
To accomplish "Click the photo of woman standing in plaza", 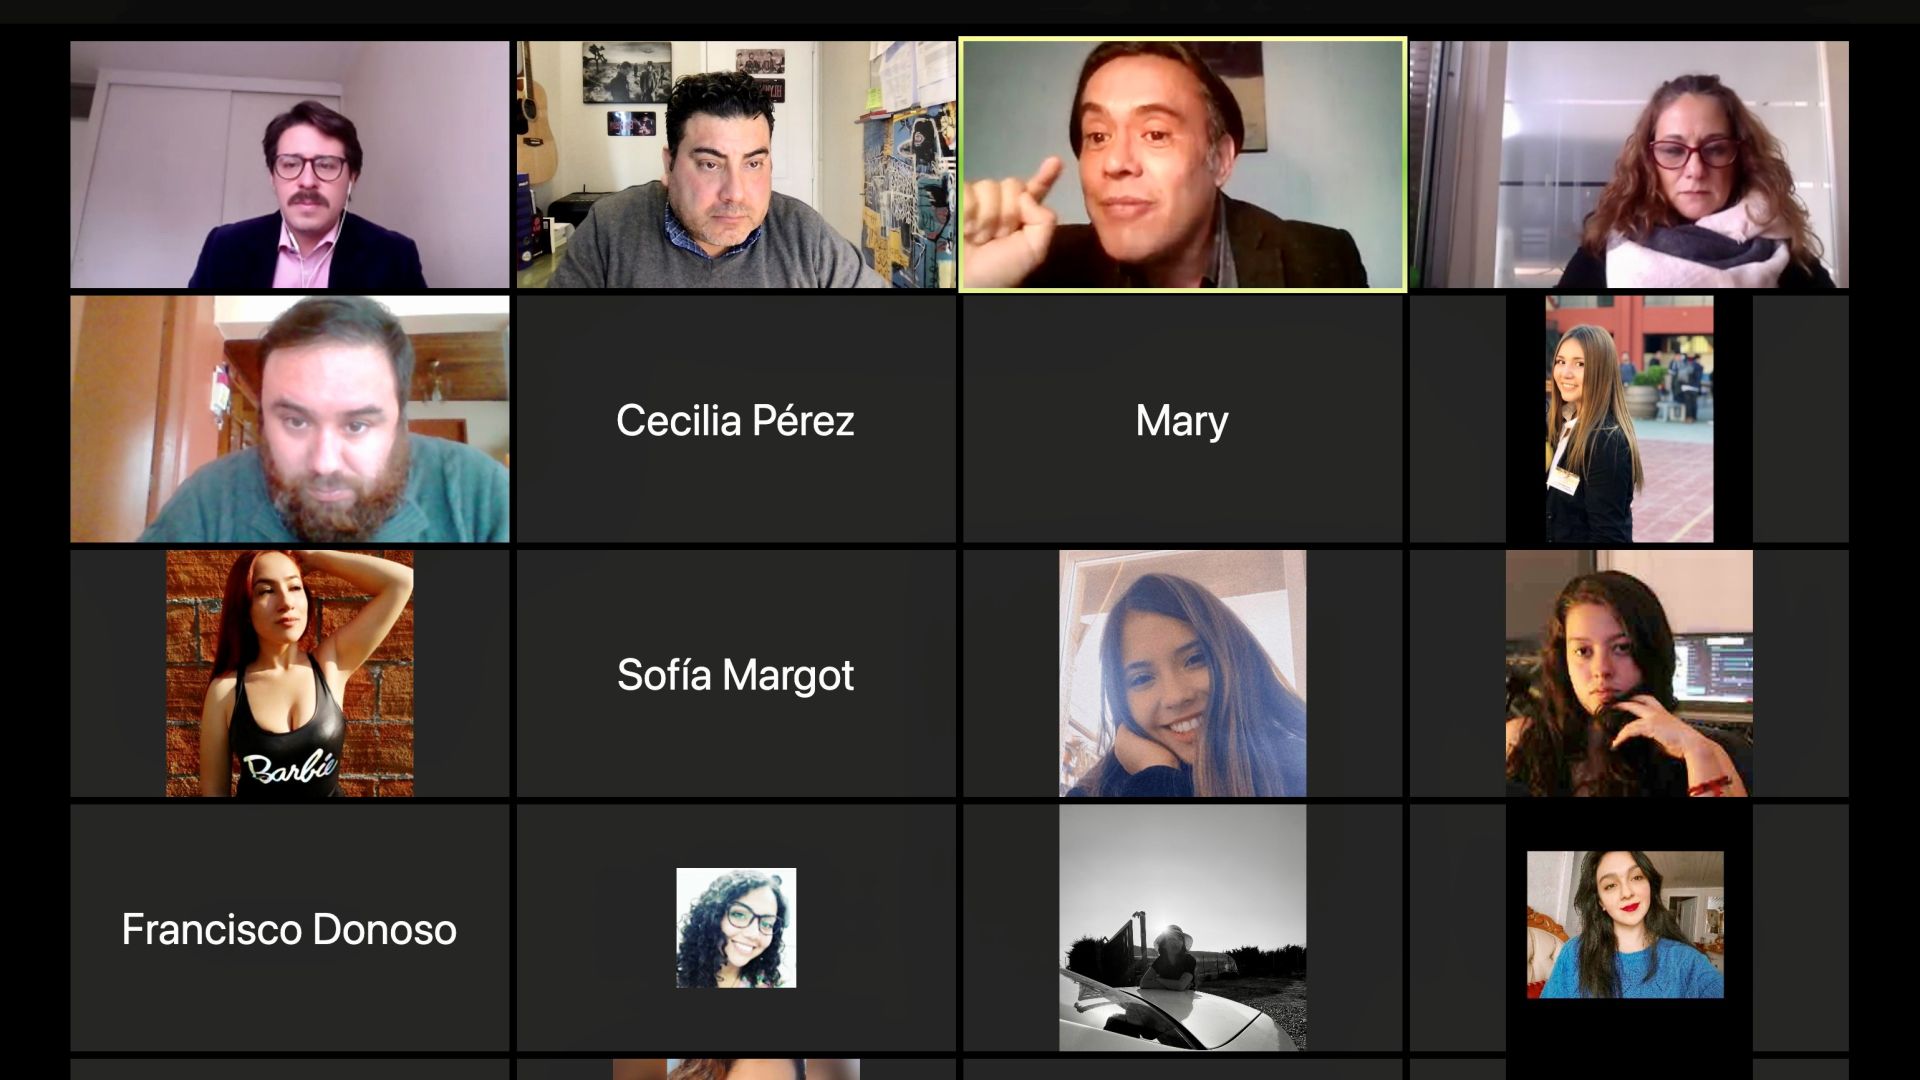I will (1629, 419).
